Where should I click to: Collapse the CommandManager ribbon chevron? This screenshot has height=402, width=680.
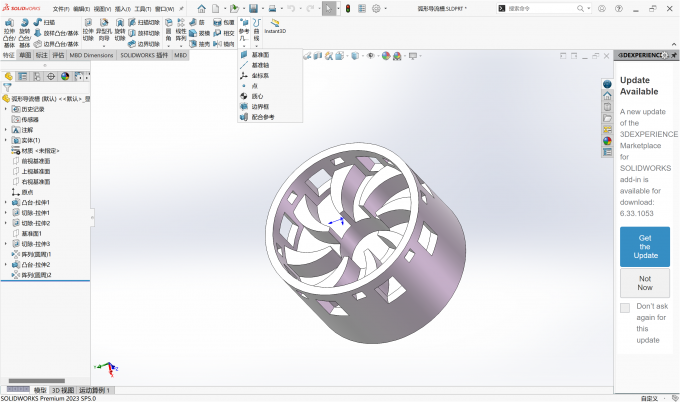[674, 44]
